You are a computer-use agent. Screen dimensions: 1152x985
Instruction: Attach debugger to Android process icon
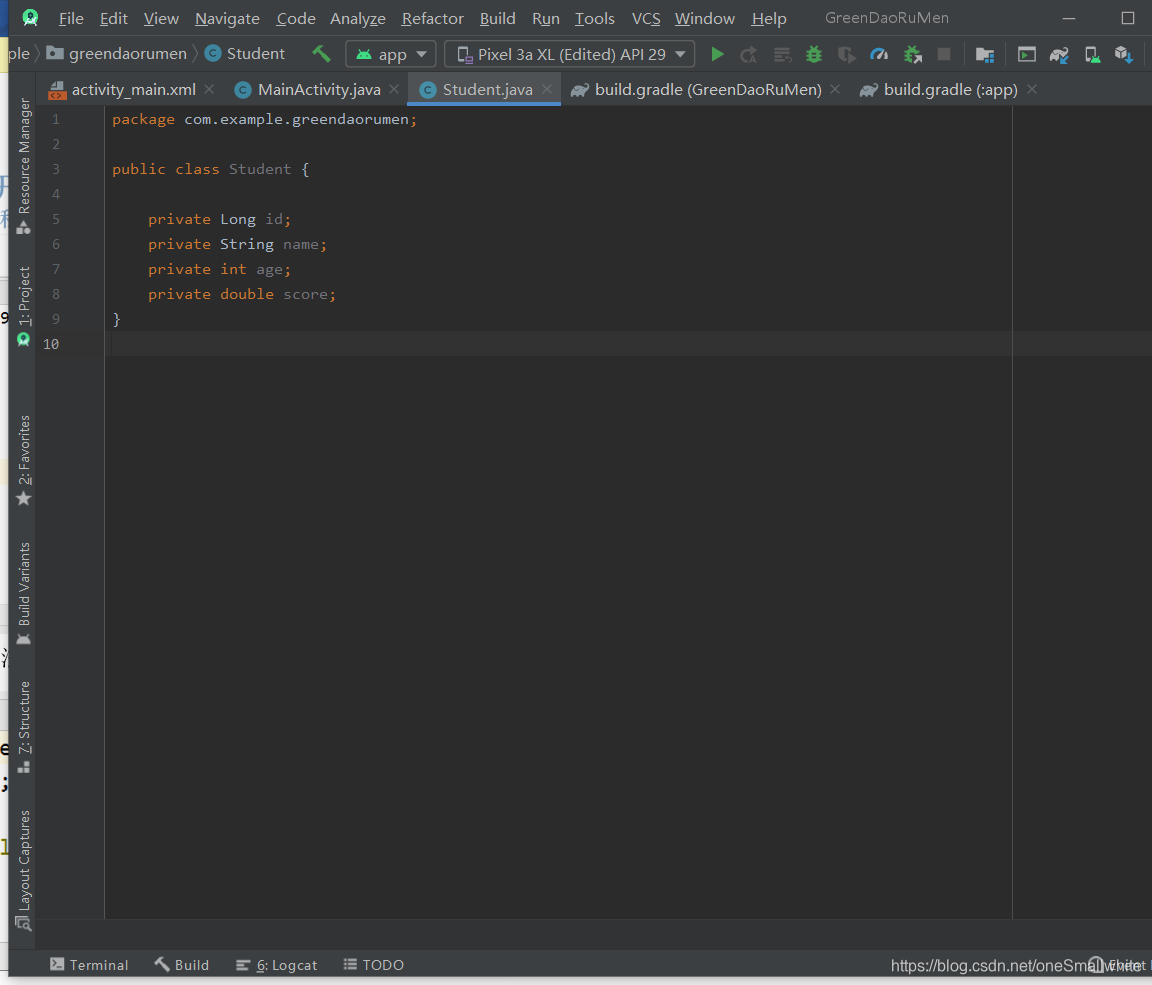click(x=912, y=54)
